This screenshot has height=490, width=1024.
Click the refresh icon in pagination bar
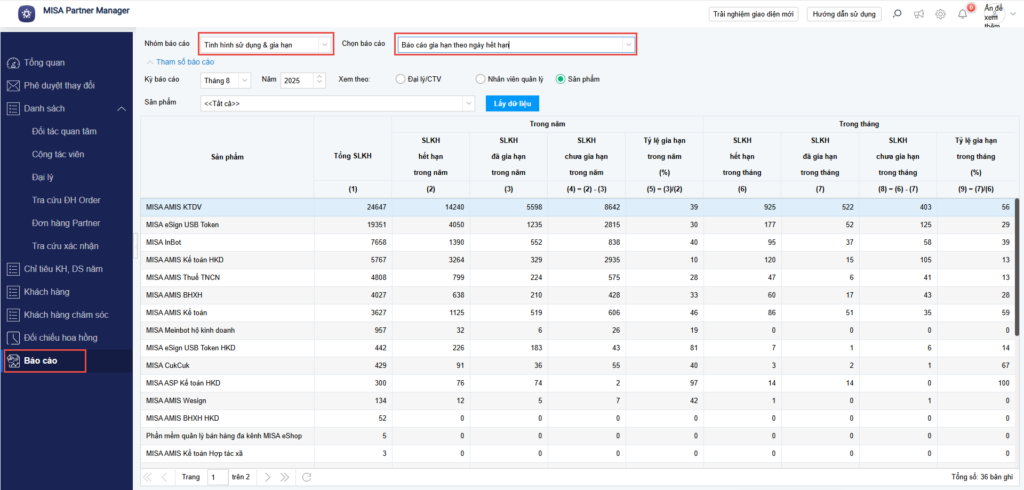pos(307,477)
